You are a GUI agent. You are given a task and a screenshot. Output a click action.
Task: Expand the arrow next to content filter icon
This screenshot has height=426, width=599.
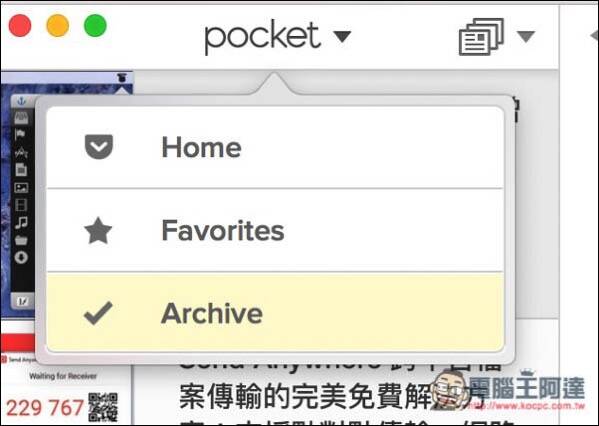526,37
